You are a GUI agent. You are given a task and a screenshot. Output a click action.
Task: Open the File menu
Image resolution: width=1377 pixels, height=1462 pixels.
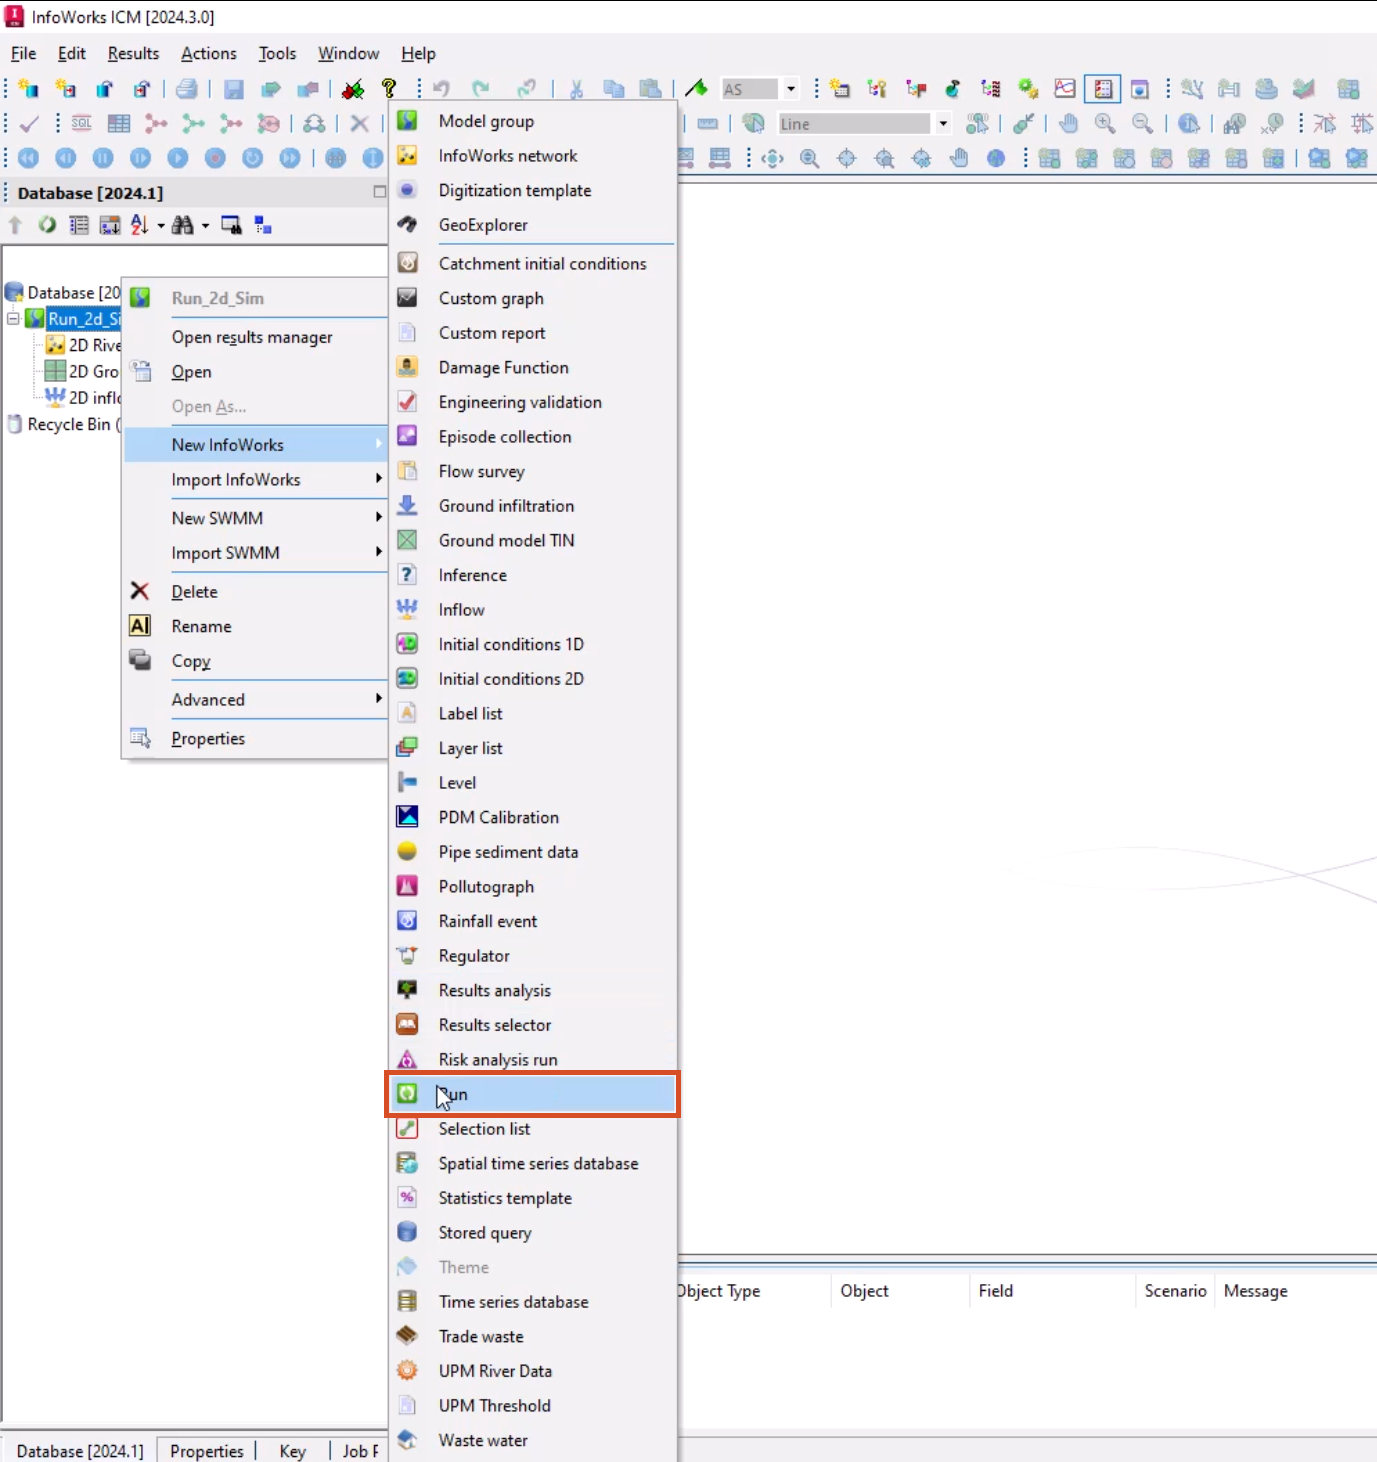coord(23,53)
